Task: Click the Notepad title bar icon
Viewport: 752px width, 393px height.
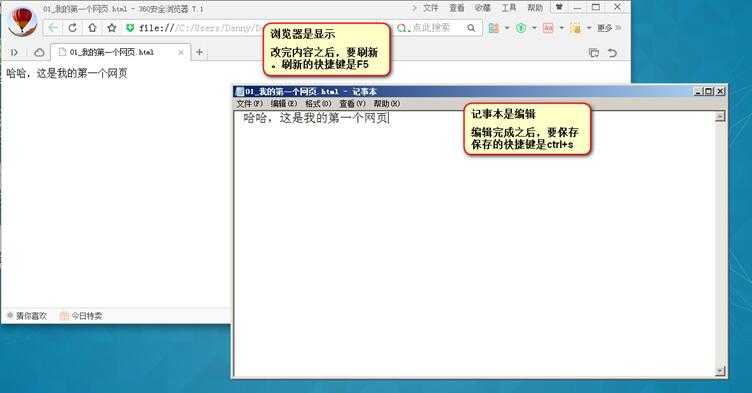Action: 239,91
